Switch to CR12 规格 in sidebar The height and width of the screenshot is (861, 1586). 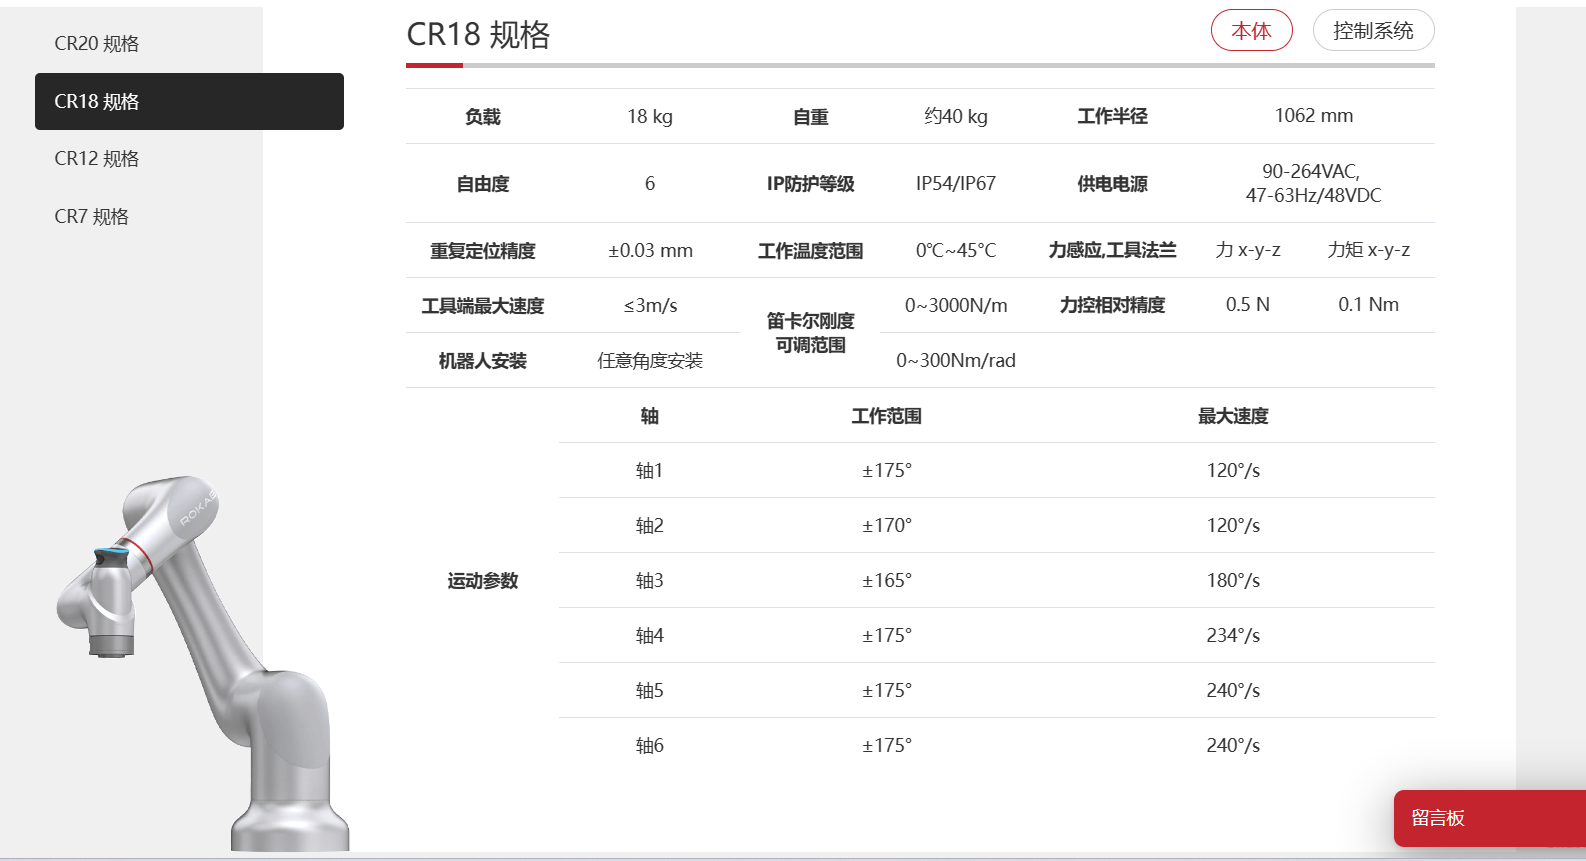pyautogui.click(x=96, y=159)
